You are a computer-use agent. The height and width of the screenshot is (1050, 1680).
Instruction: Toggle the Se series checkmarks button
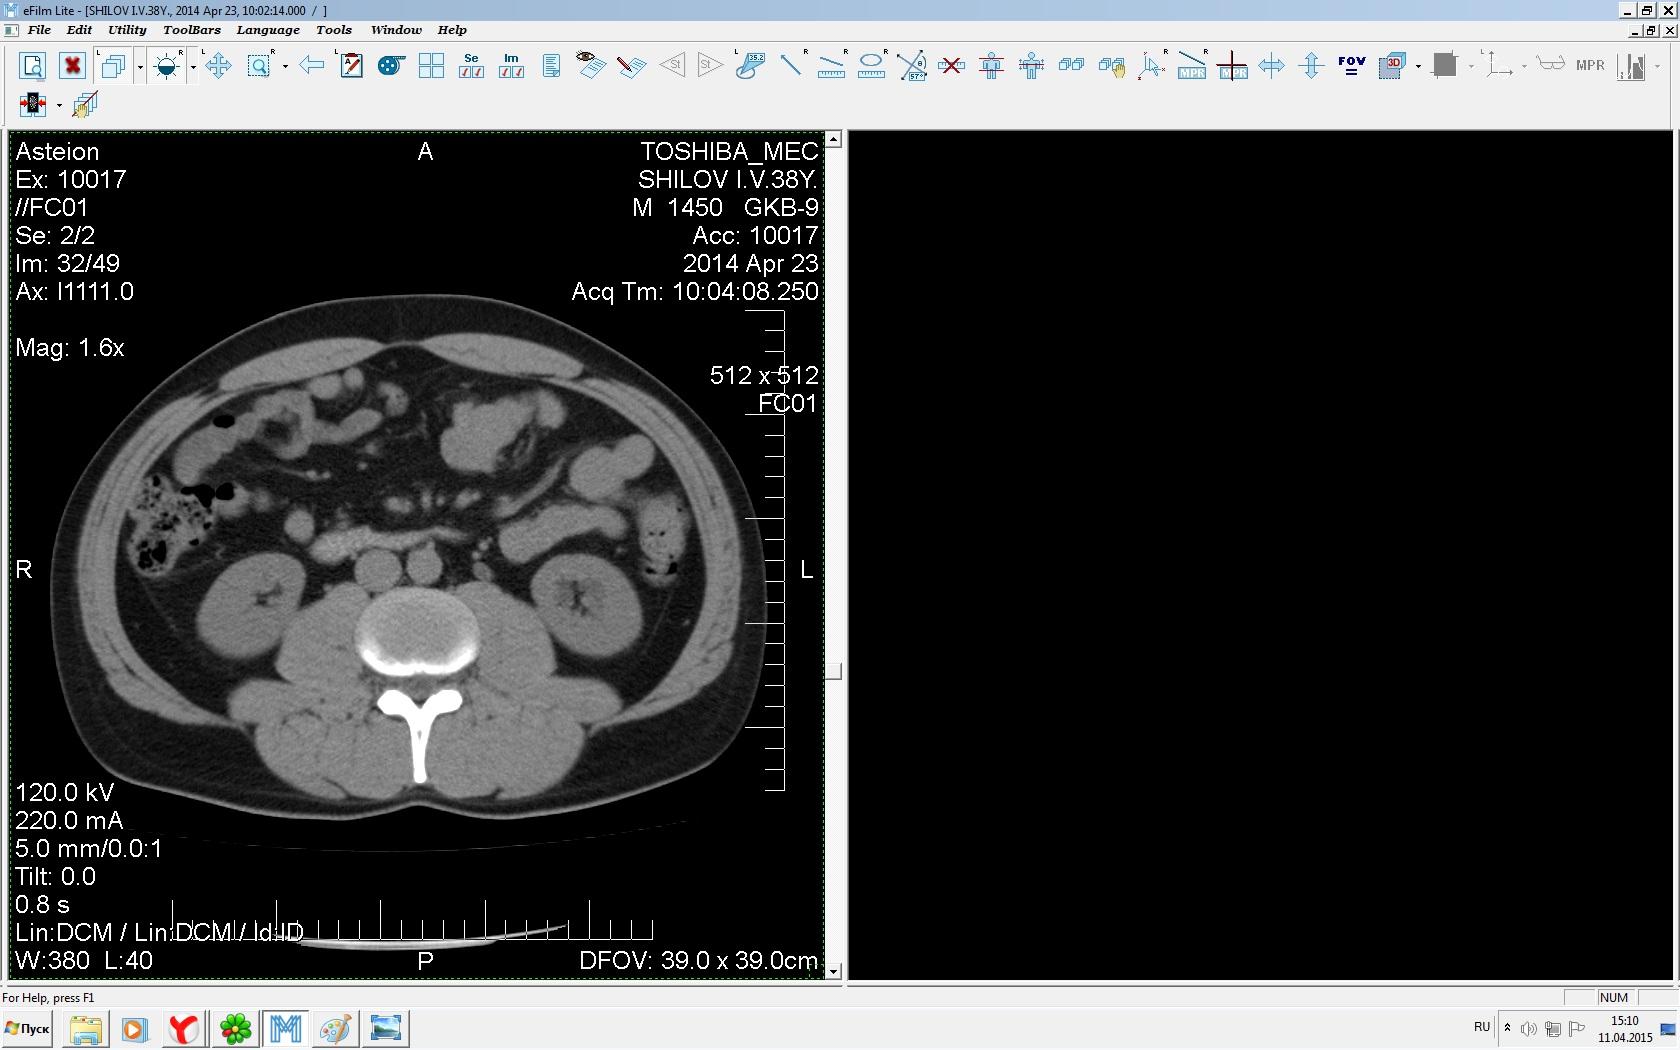point(471,66)
